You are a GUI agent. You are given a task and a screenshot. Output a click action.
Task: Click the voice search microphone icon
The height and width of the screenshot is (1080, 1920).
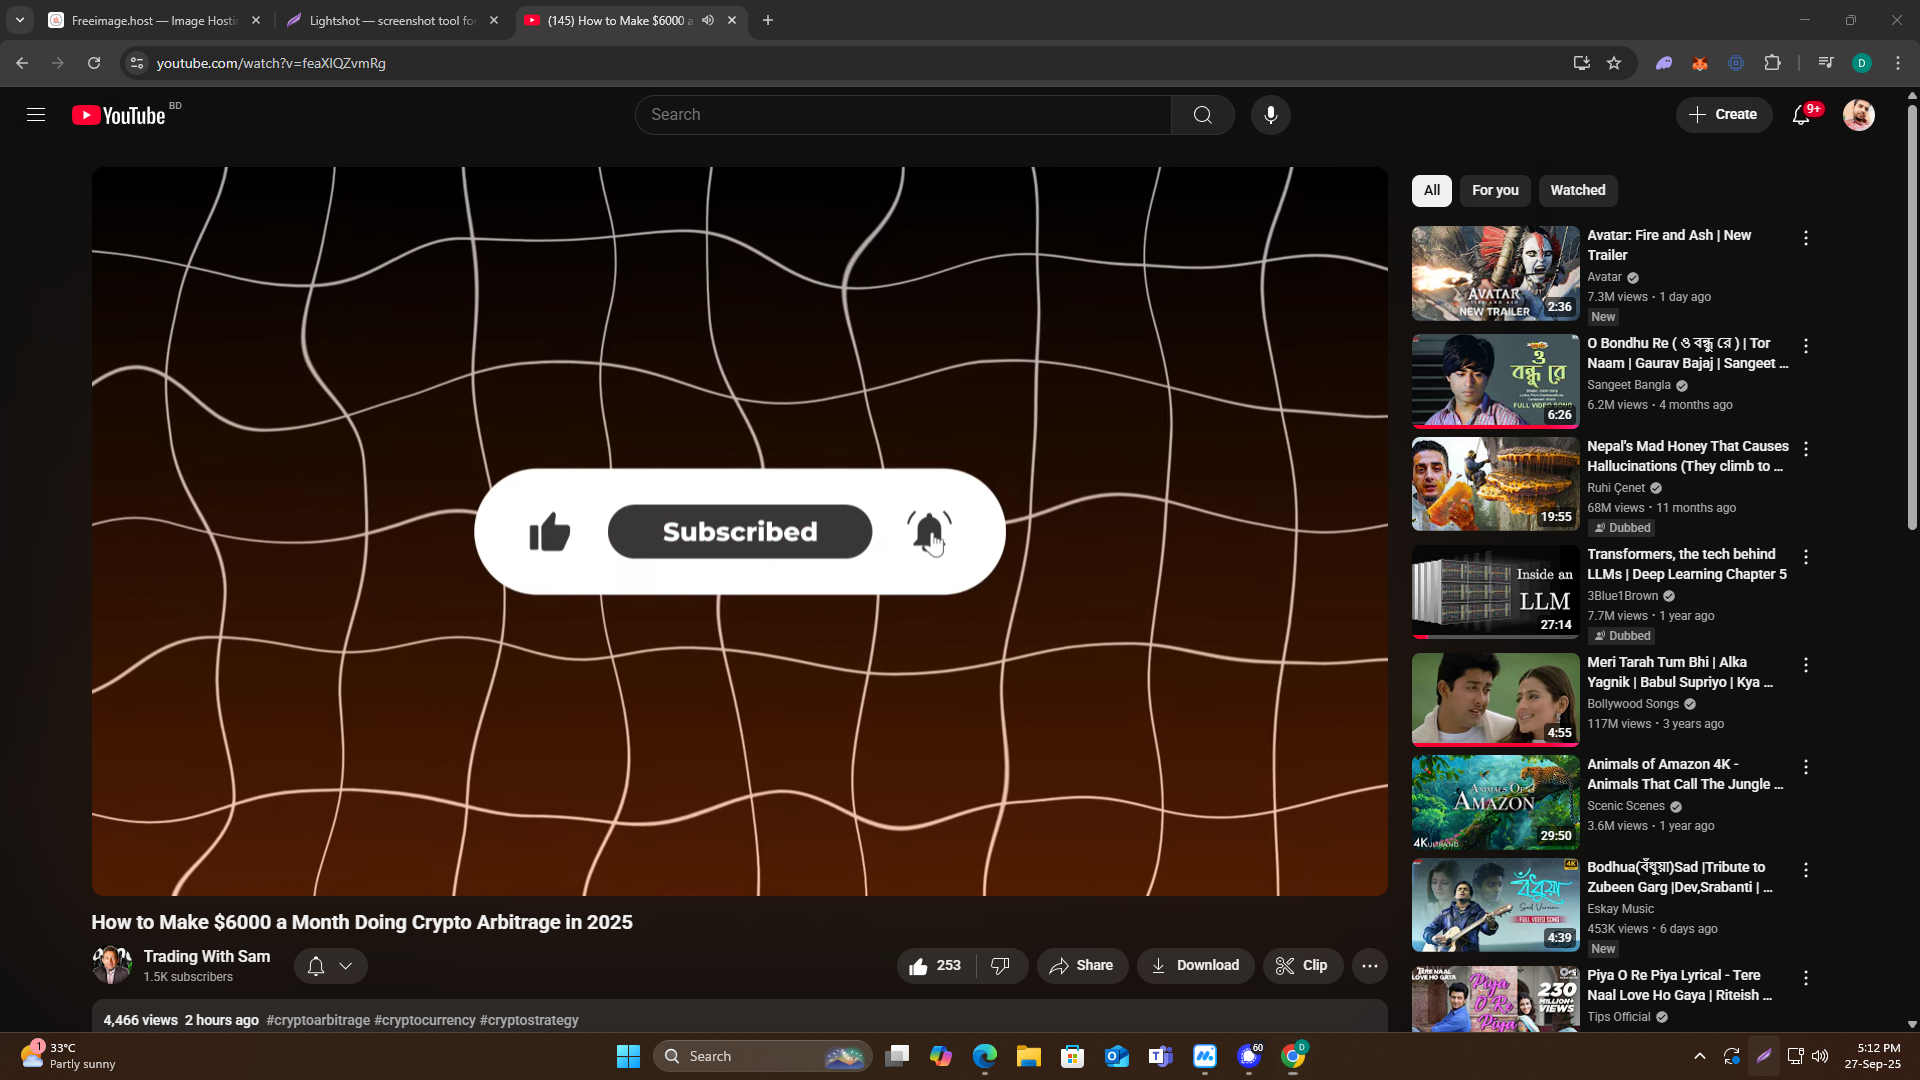pyautogui.click(x=1270, y=115)
